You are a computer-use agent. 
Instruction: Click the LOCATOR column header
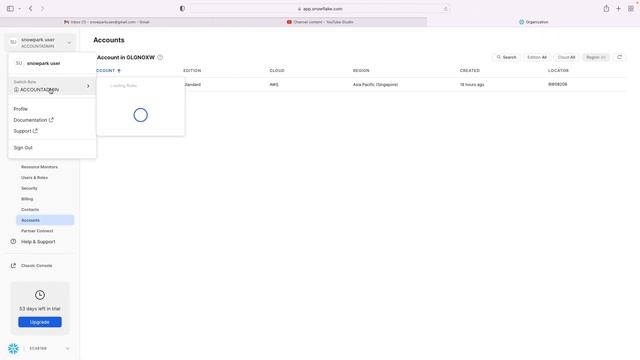pos(558,71)
